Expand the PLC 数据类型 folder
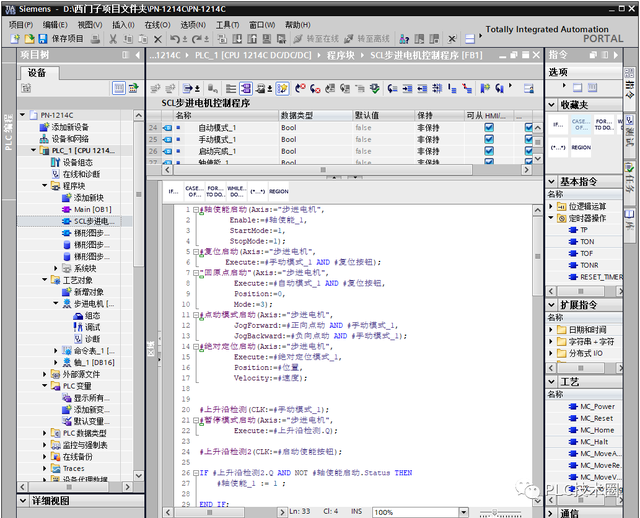This screenshot has height=518, width=640. click(44, 433)
